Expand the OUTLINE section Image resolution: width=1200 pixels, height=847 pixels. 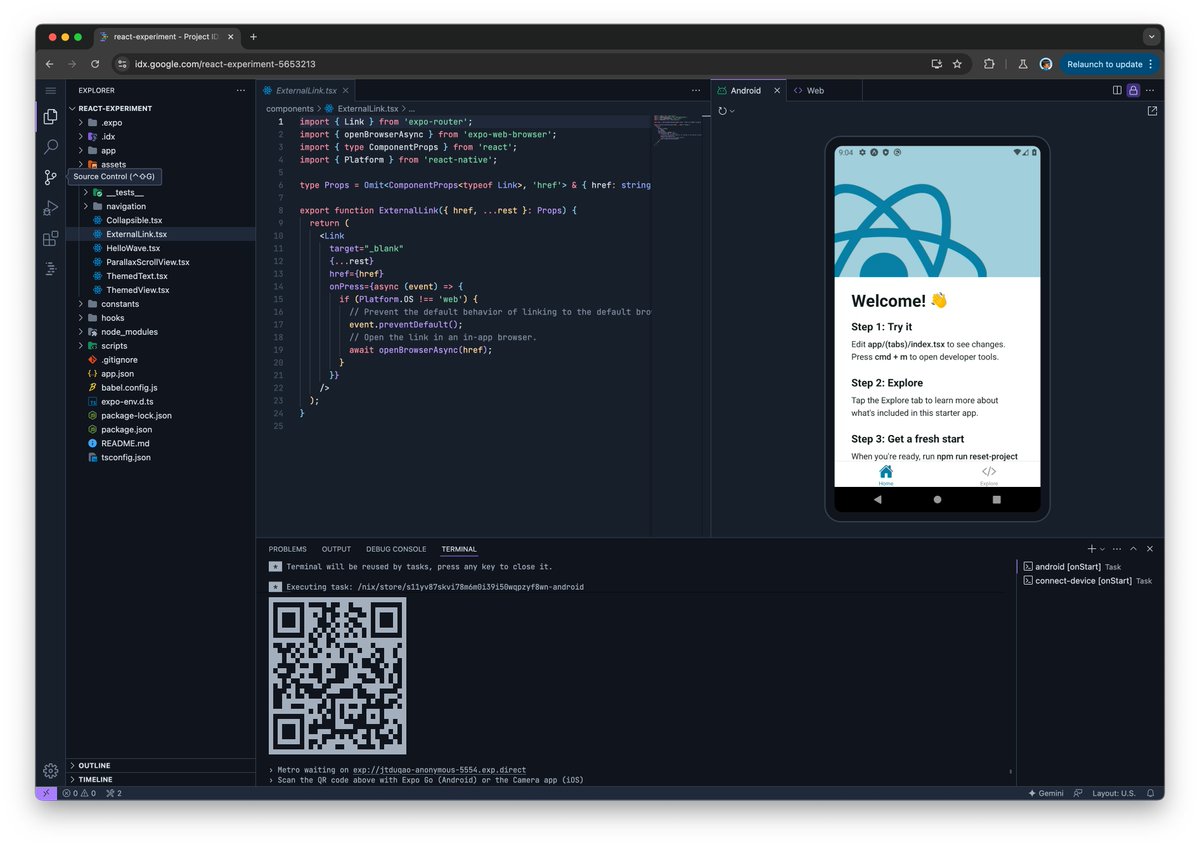(93, 765)
